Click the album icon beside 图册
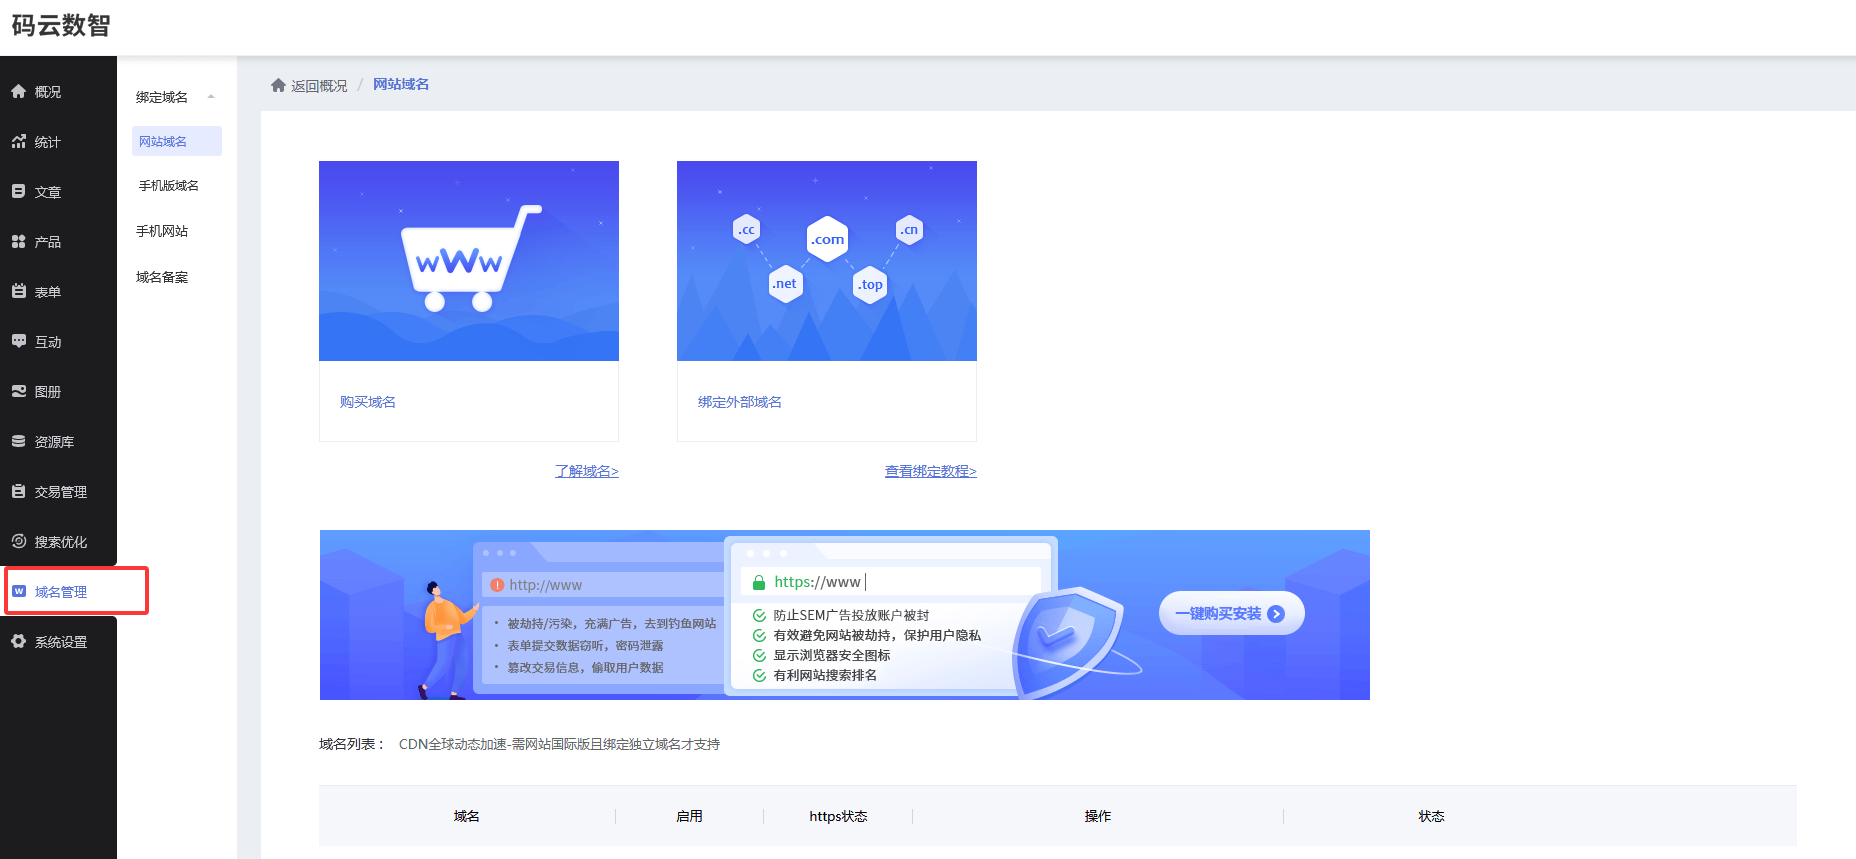The width and height of the screenshot is (1856, 859). pyautogui.click(x=18, y=391)
